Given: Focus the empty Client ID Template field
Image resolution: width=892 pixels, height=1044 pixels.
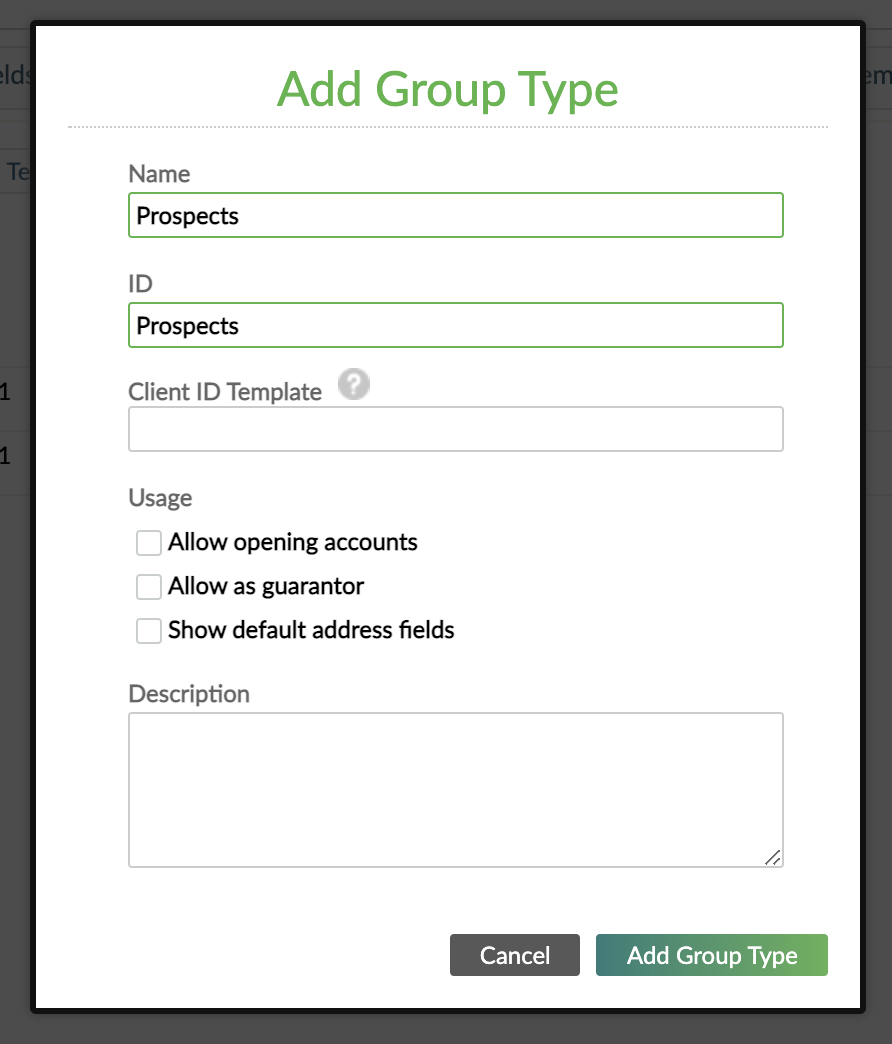Looking at the screenshot, I should coord(455,428).
